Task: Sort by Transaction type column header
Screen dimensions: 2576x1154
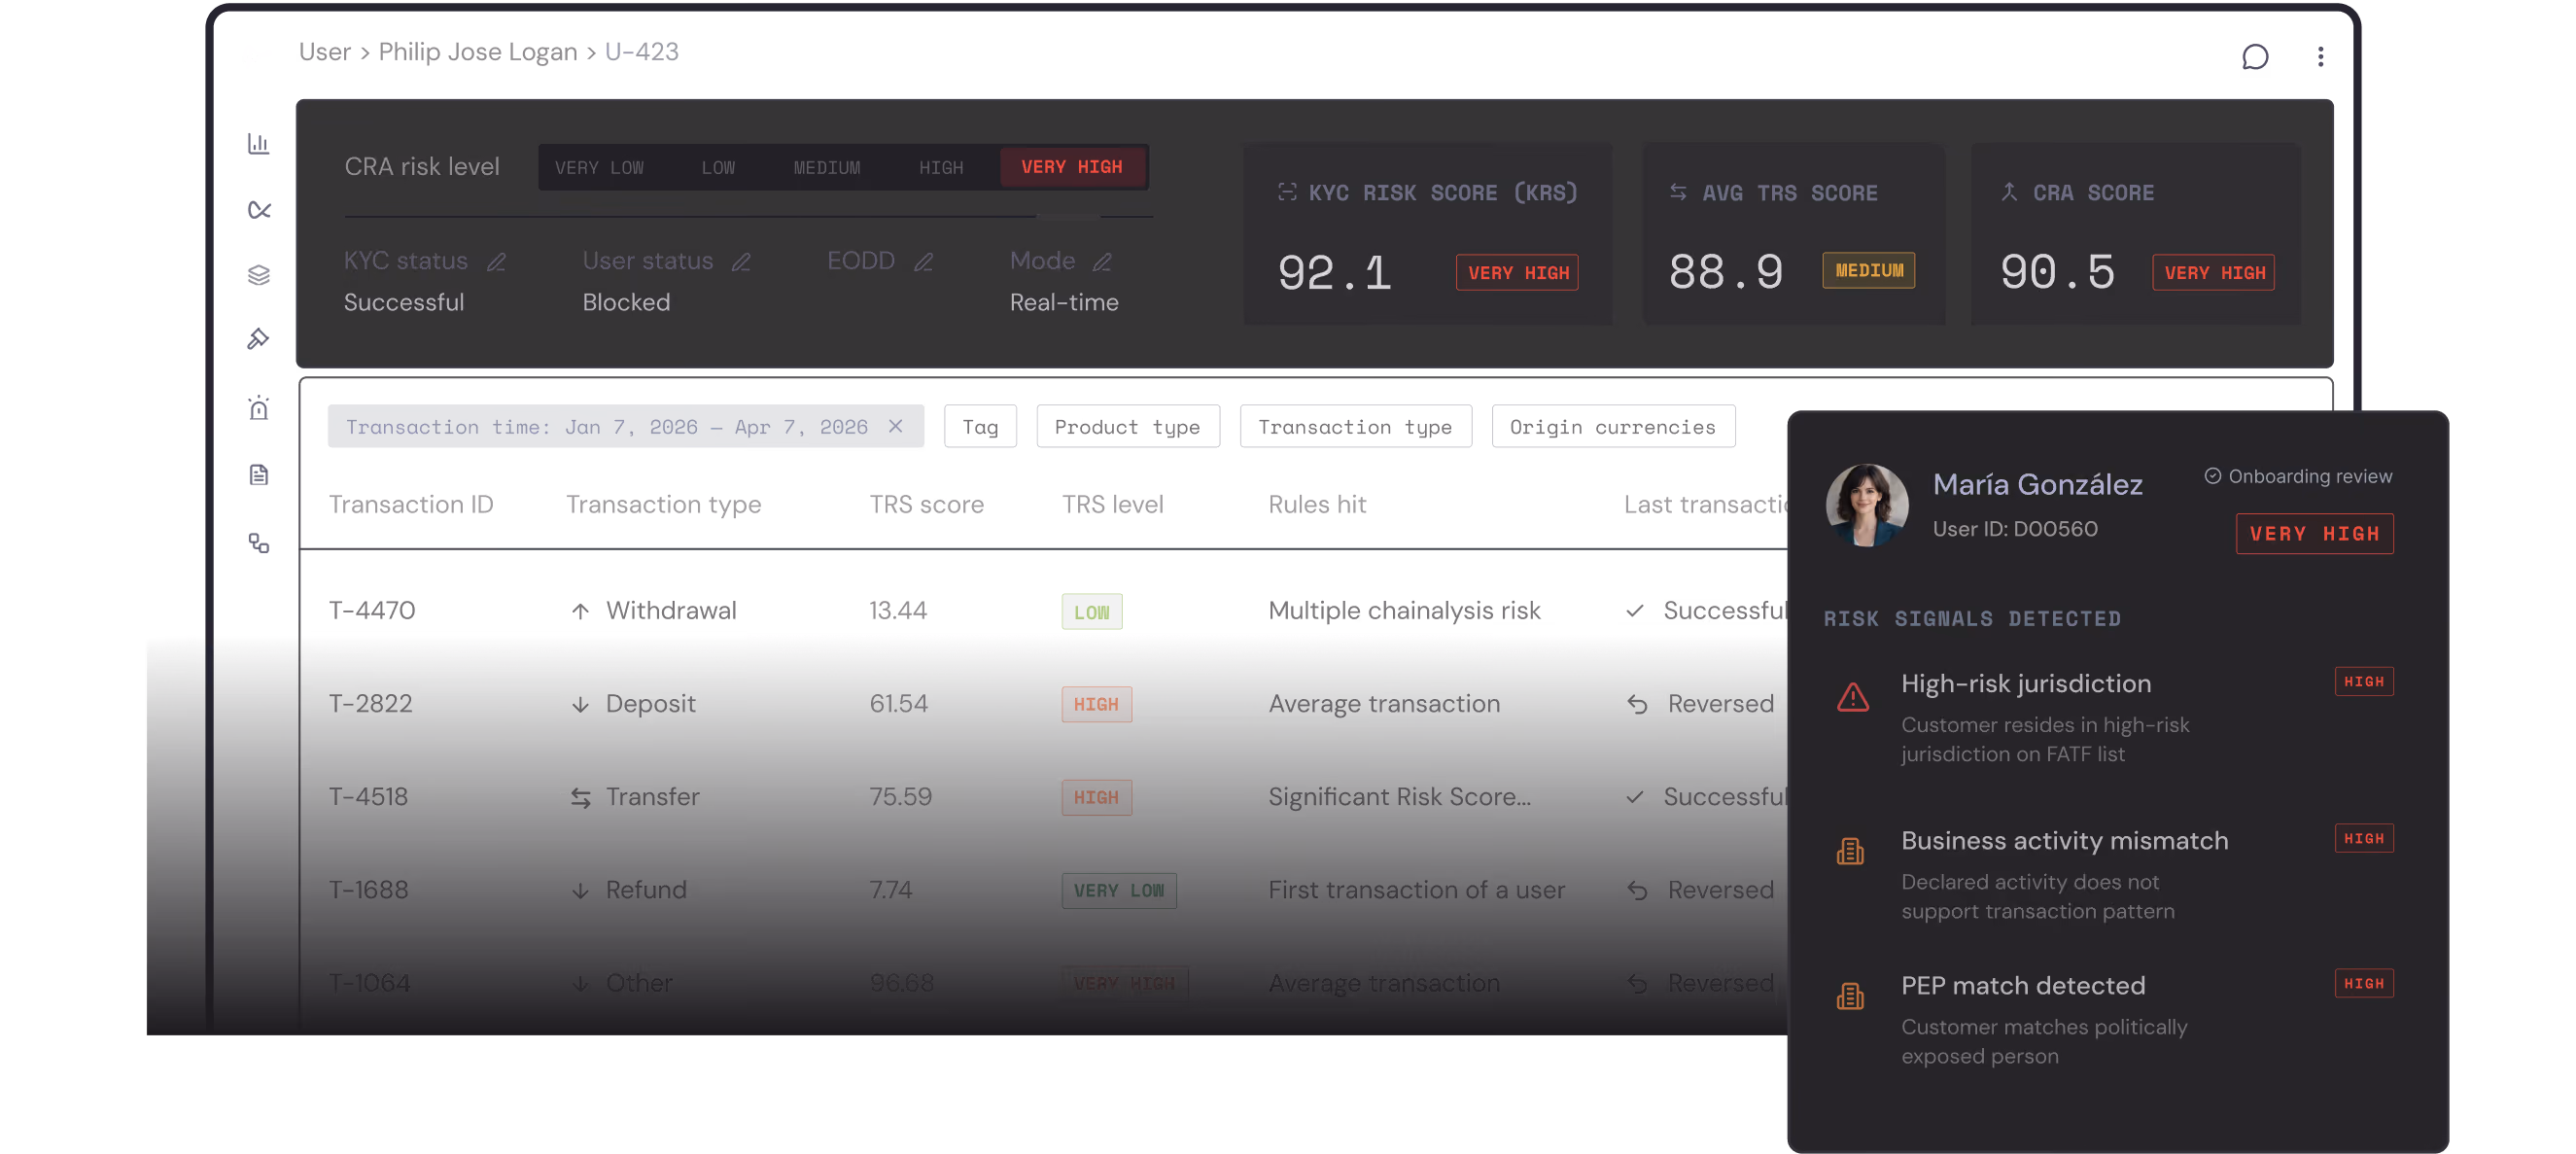Action: tap(663, 504)
